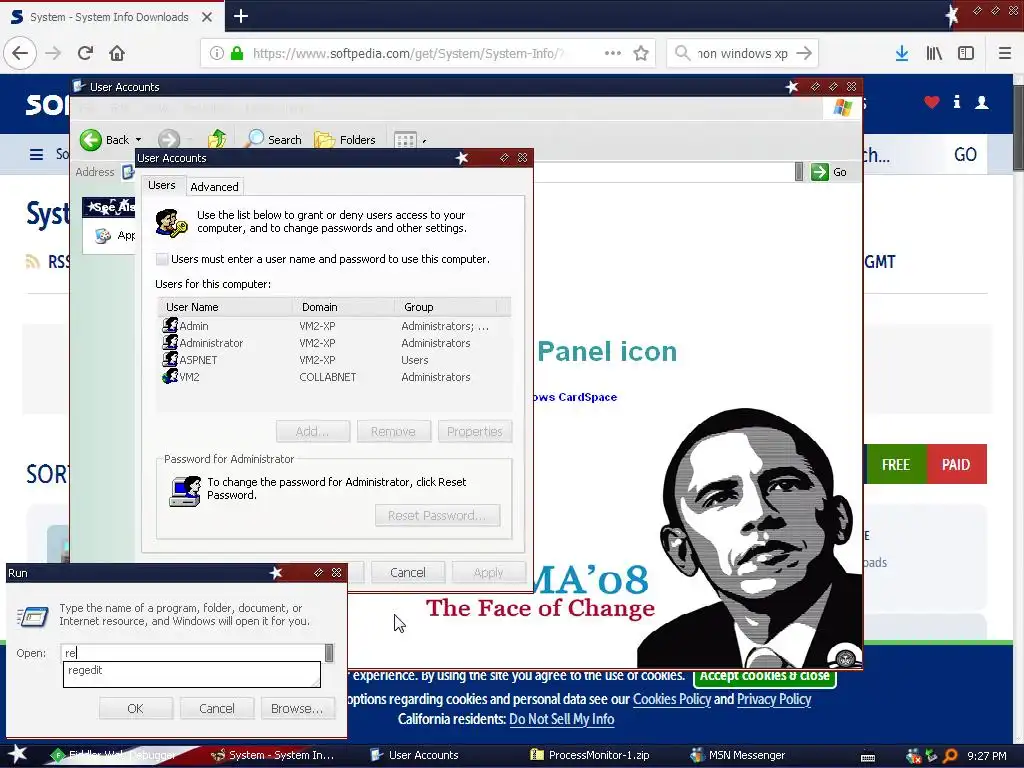The width and height of the screenshot is (1024, 768).
Task: Open the Firefox library icon
Action: point(934,53)
